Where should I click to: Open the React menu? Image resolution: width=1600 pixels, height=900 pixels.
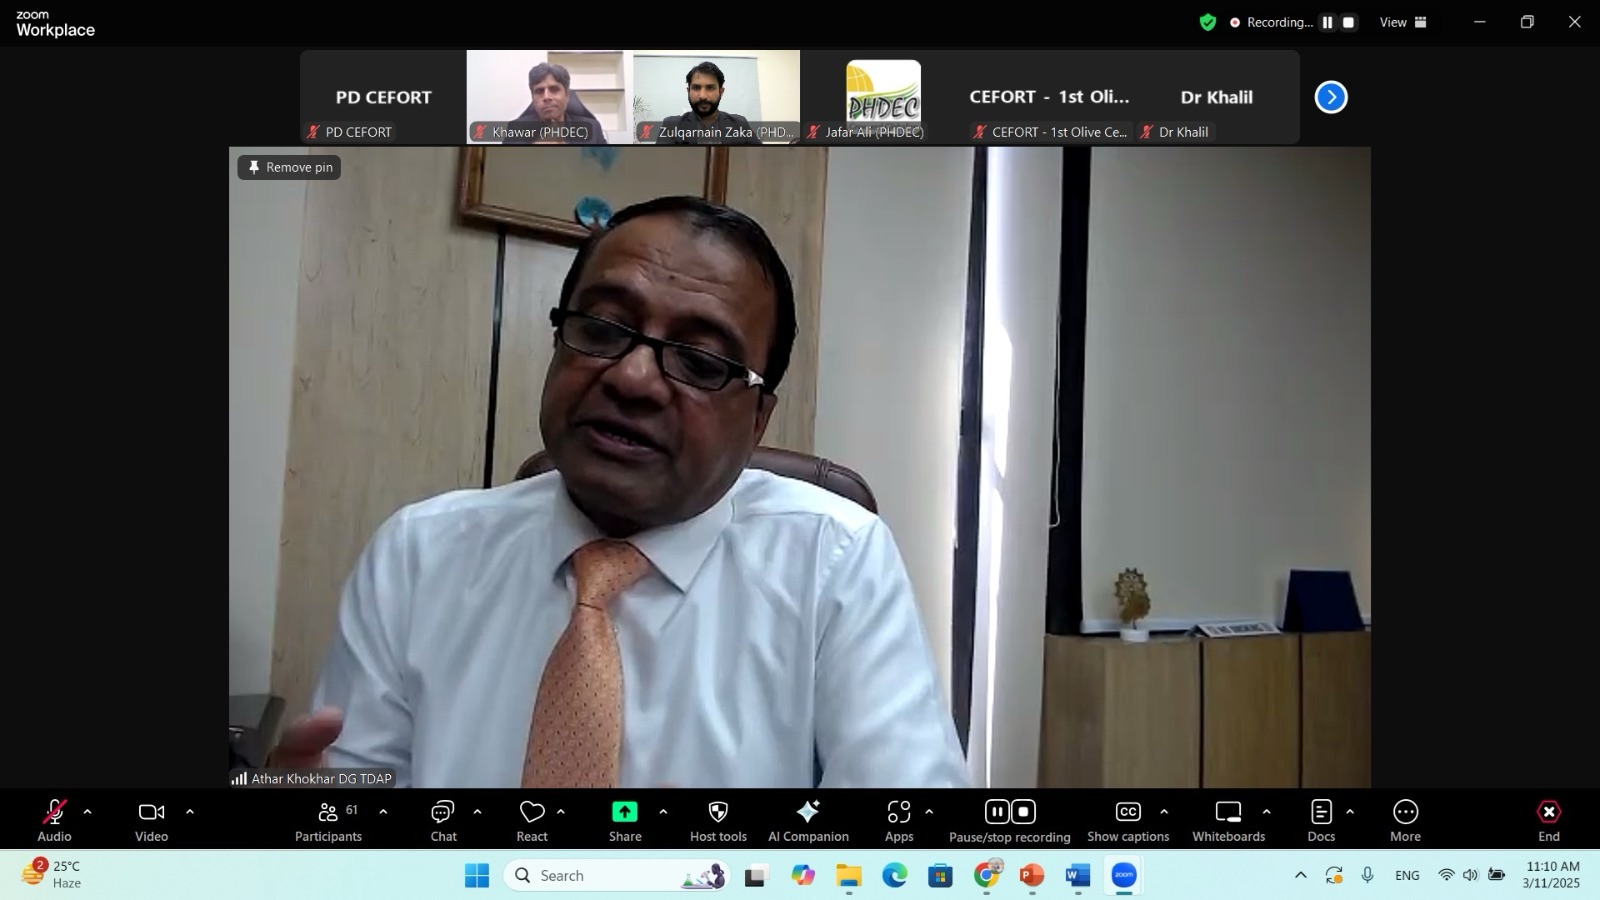tap(532, 820)
